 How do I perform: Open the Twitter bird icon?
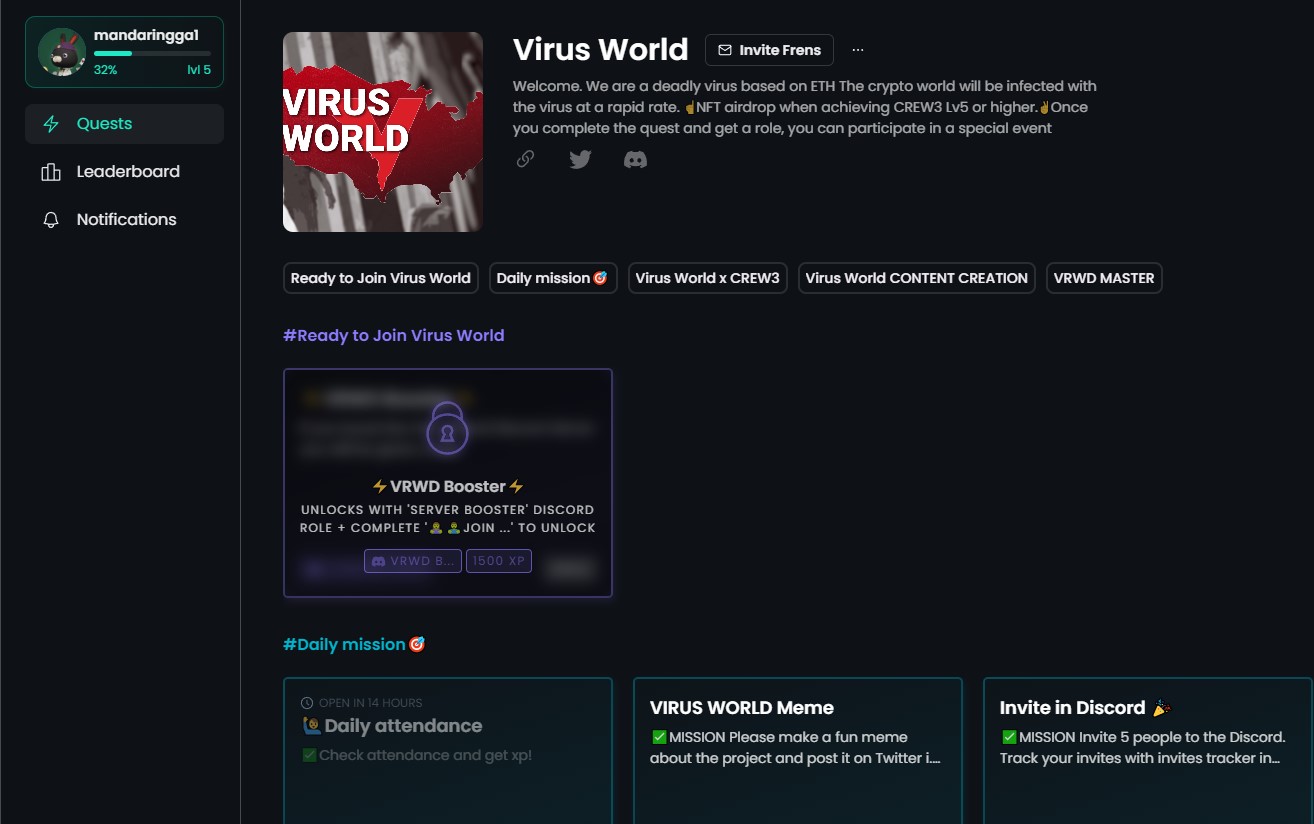click(580, 159)
